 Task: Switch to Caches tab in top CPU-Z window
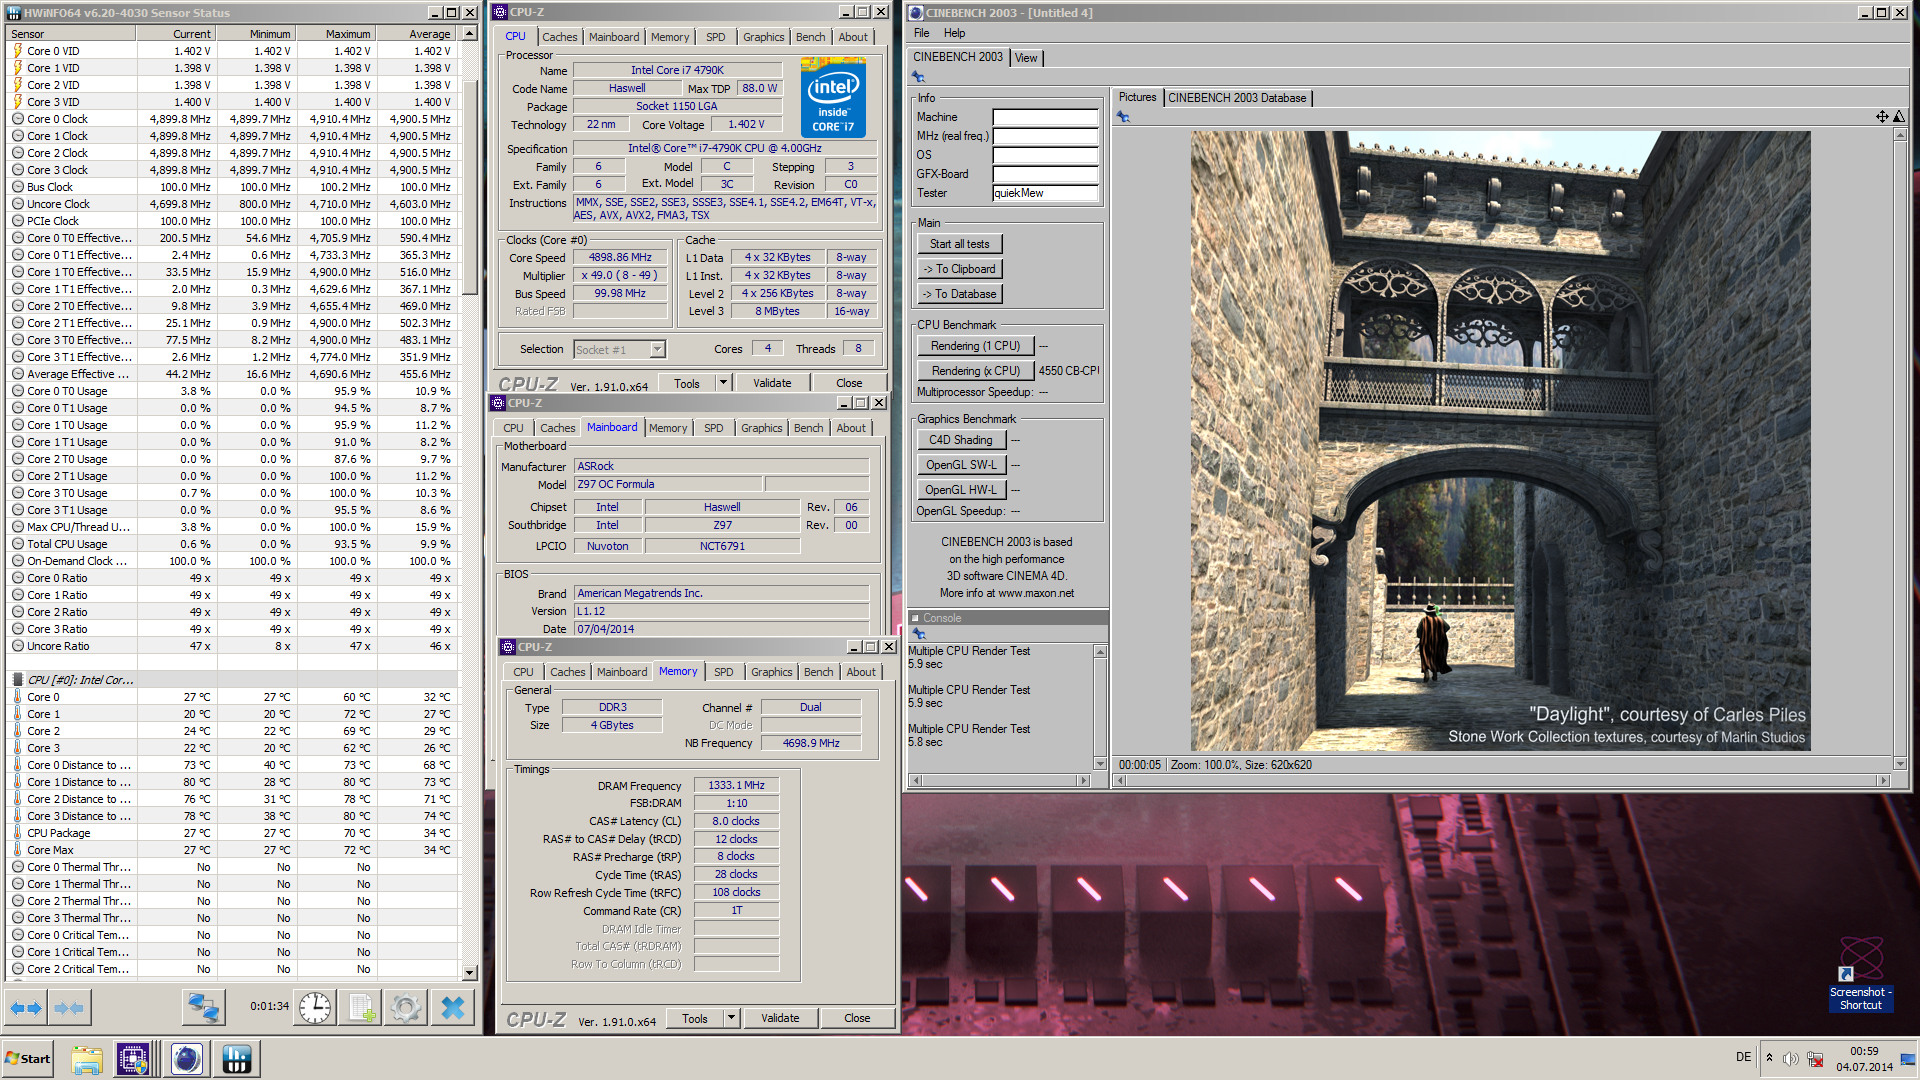tap(559, 37)
